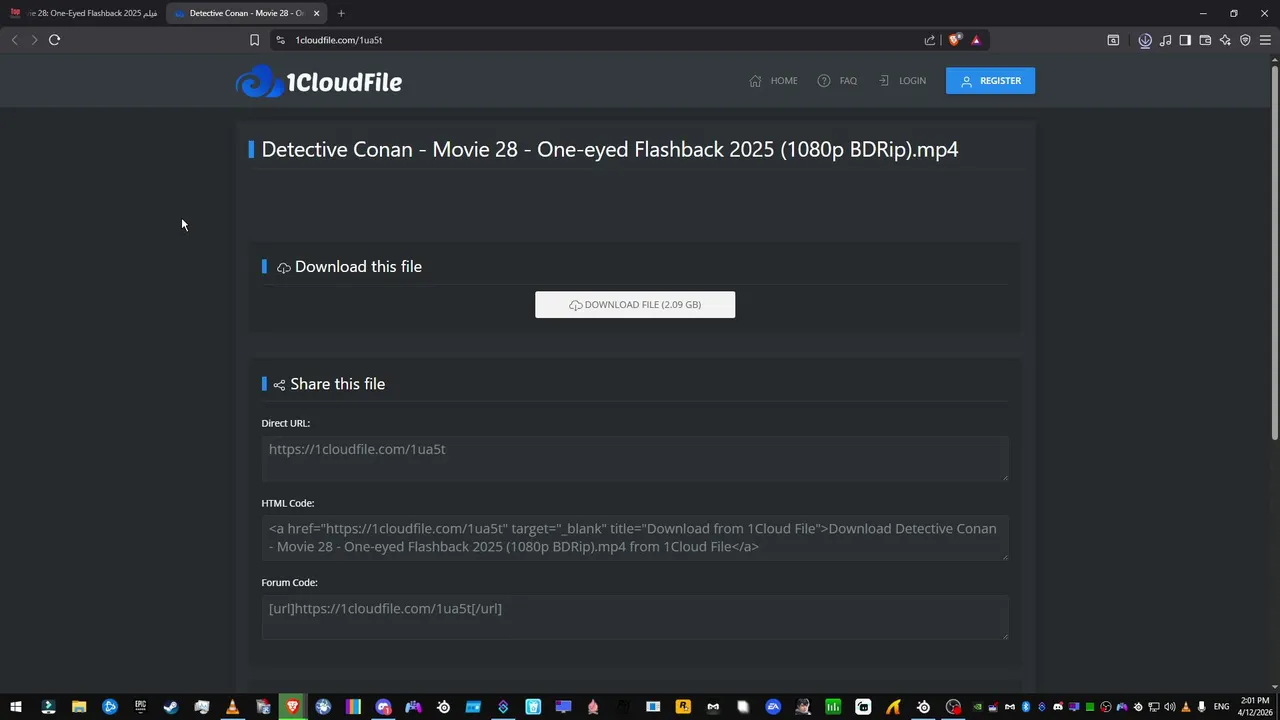This screenshot has height=720, width=1280.
Task: Click the REGISTER button
Action: pos(990,81)
